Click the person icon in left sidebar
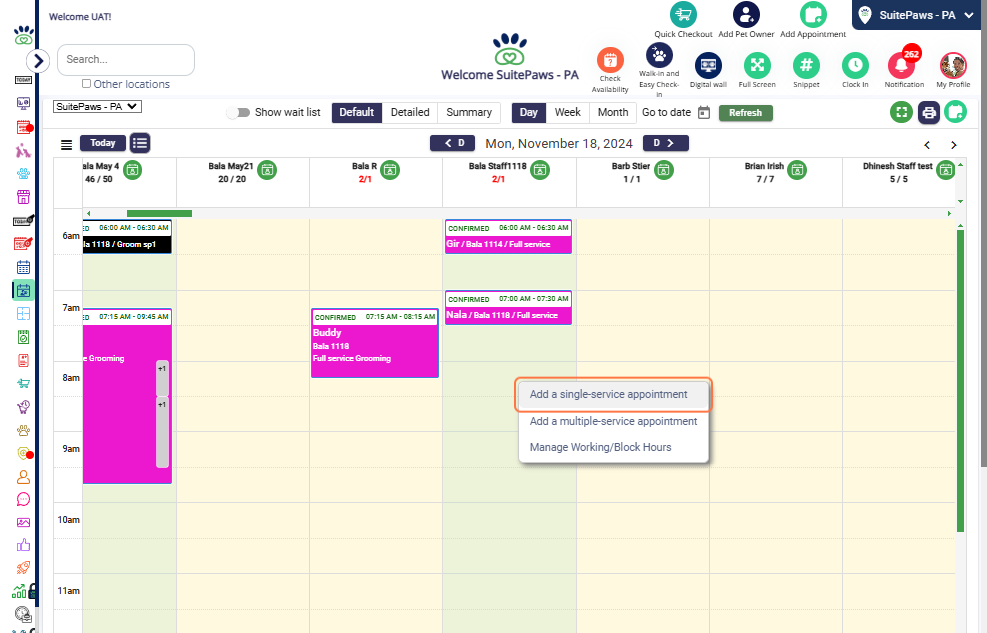The height and width of the screenshot is (633, 987). [23, 477]
